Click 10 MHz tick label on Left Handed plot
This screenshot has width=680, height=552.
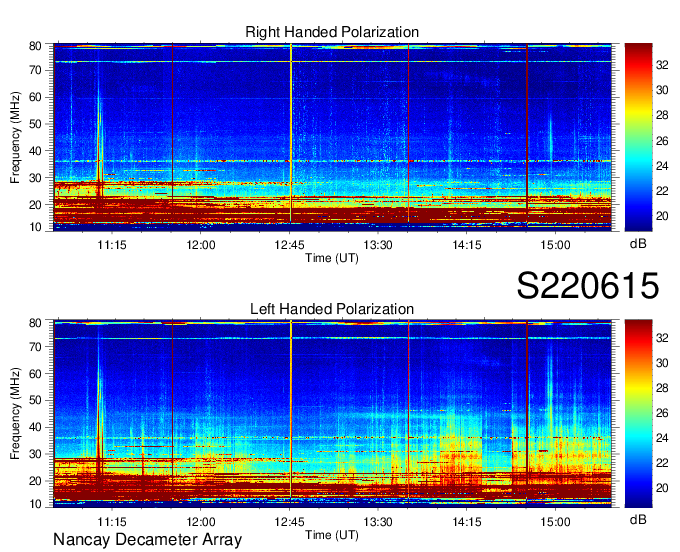(x=35, y=504)
